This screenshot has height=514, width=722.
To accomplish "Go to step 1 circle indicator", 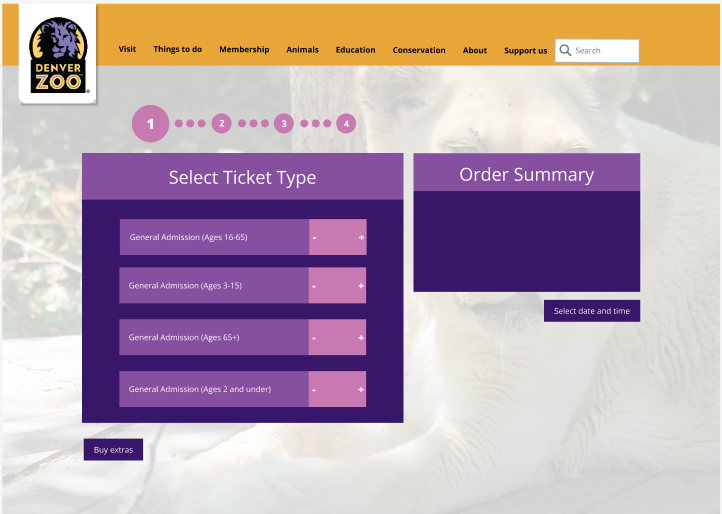I will 150,123.
